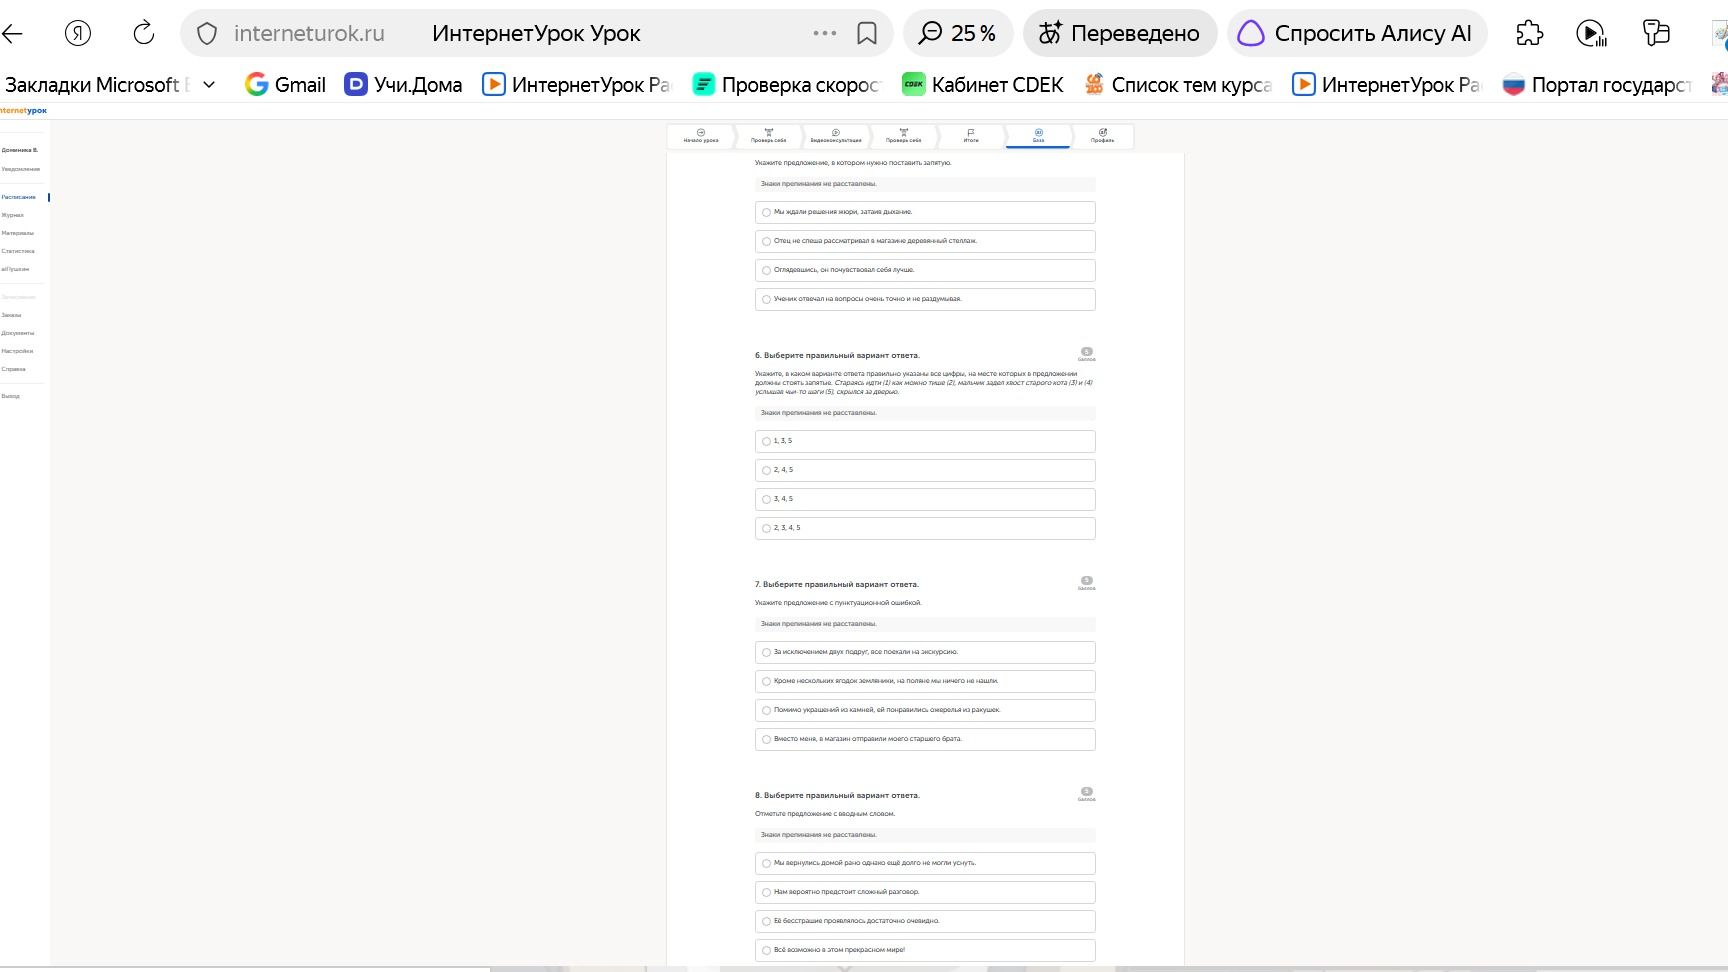The image size is (1728, 972).
Task: Select answer 'Помимо украшений из камней…'
Action: point(925,710)
